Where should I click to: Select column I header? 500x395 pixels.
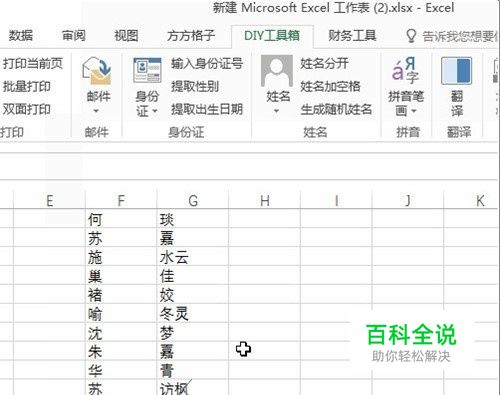click(336, 201)
